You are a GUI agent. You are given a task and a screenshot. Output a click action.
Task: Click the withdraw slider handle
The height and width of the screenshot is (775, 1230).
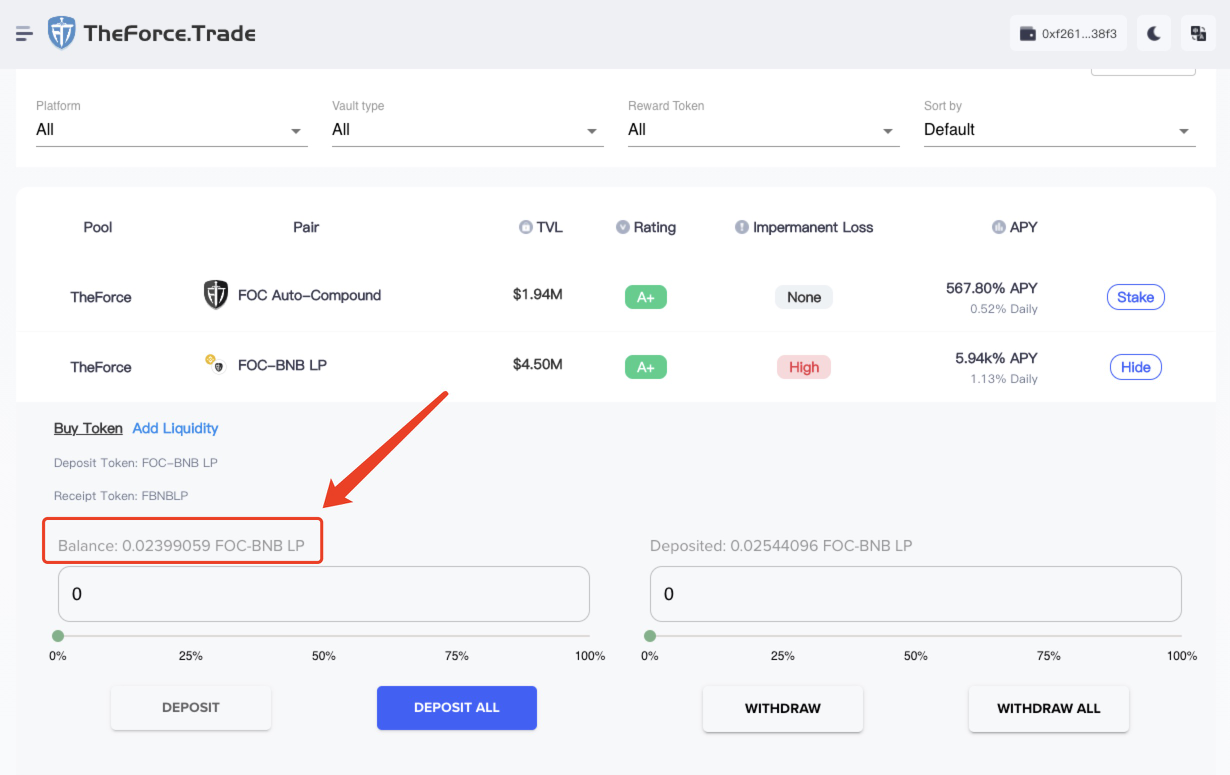click(650, 636)
